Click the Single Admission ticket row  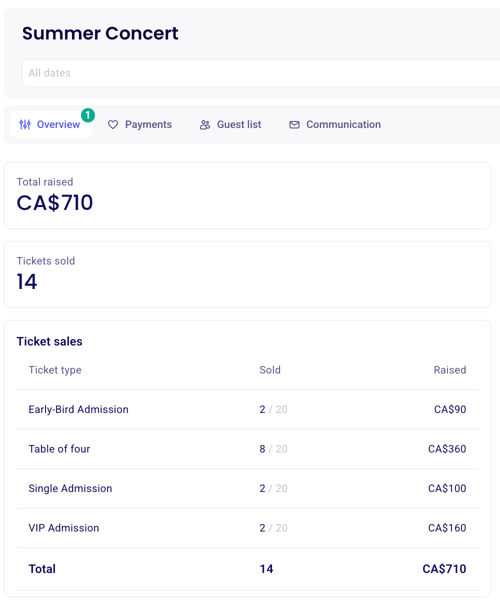247,488
